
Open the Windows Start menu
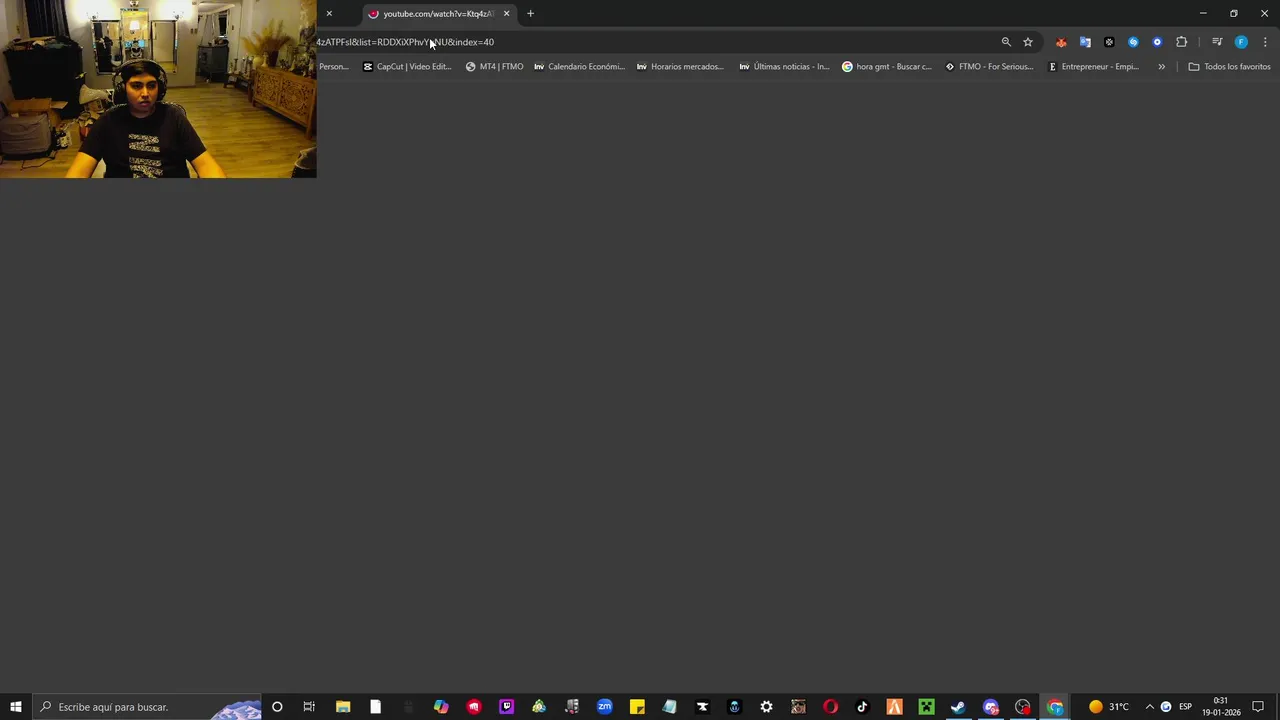16,707
